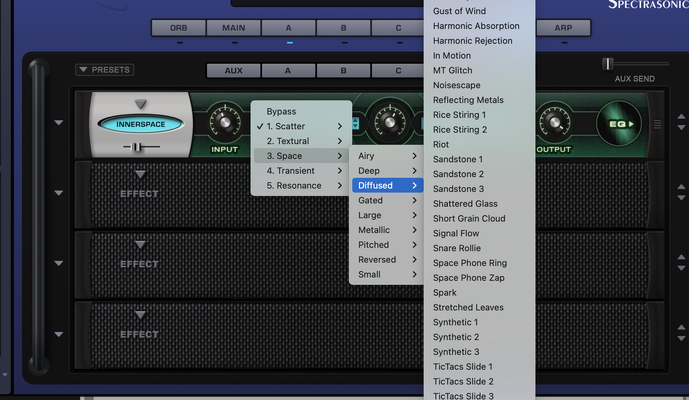Open the Small submenu

(387, 274)
